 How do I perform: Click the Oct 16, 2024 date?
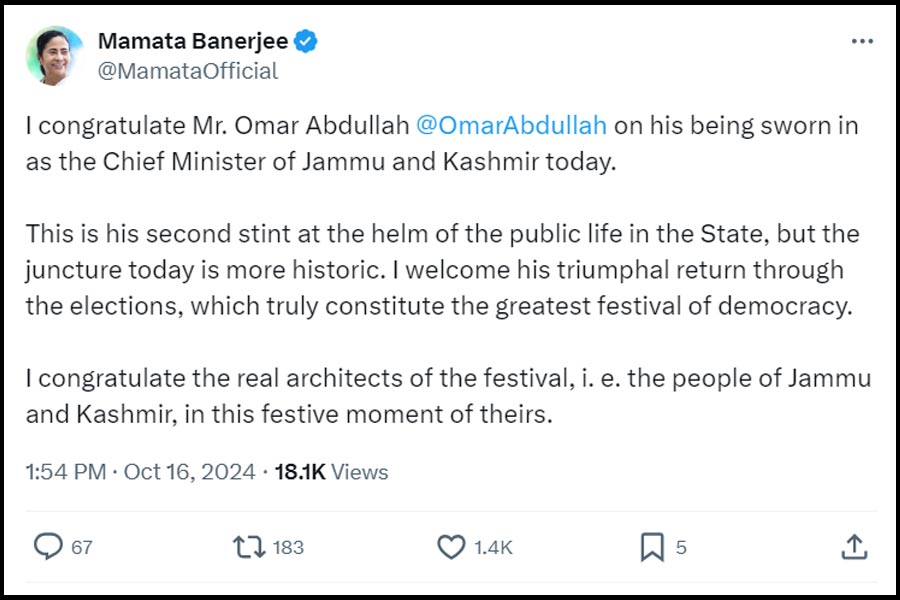(x=190, y=472)
